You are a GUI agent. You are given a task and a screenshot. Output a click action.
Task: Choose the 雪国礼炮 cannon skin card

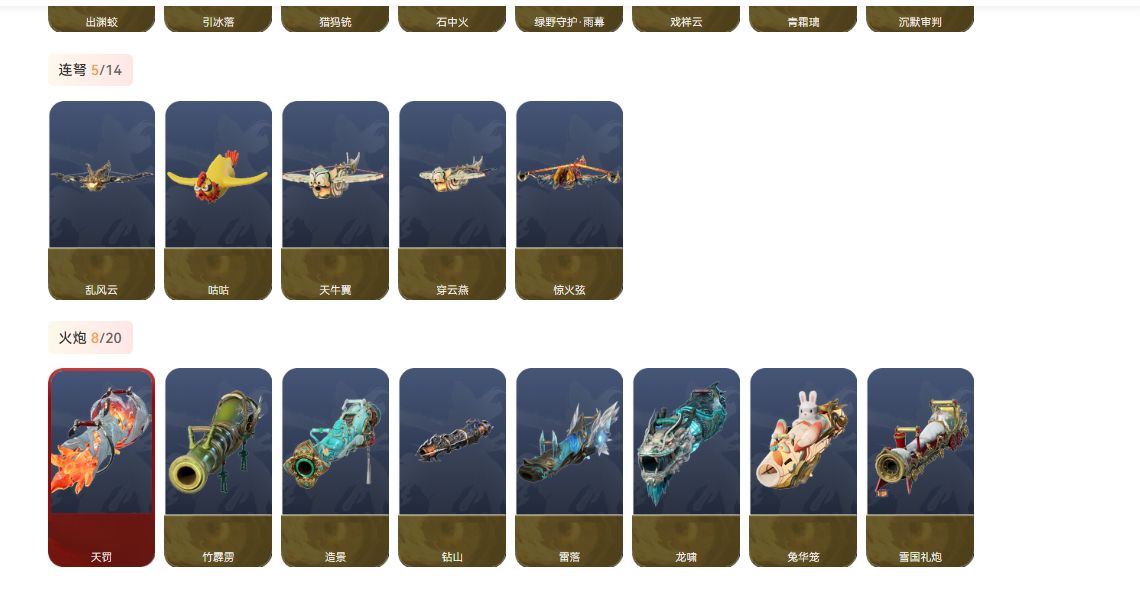920,468
